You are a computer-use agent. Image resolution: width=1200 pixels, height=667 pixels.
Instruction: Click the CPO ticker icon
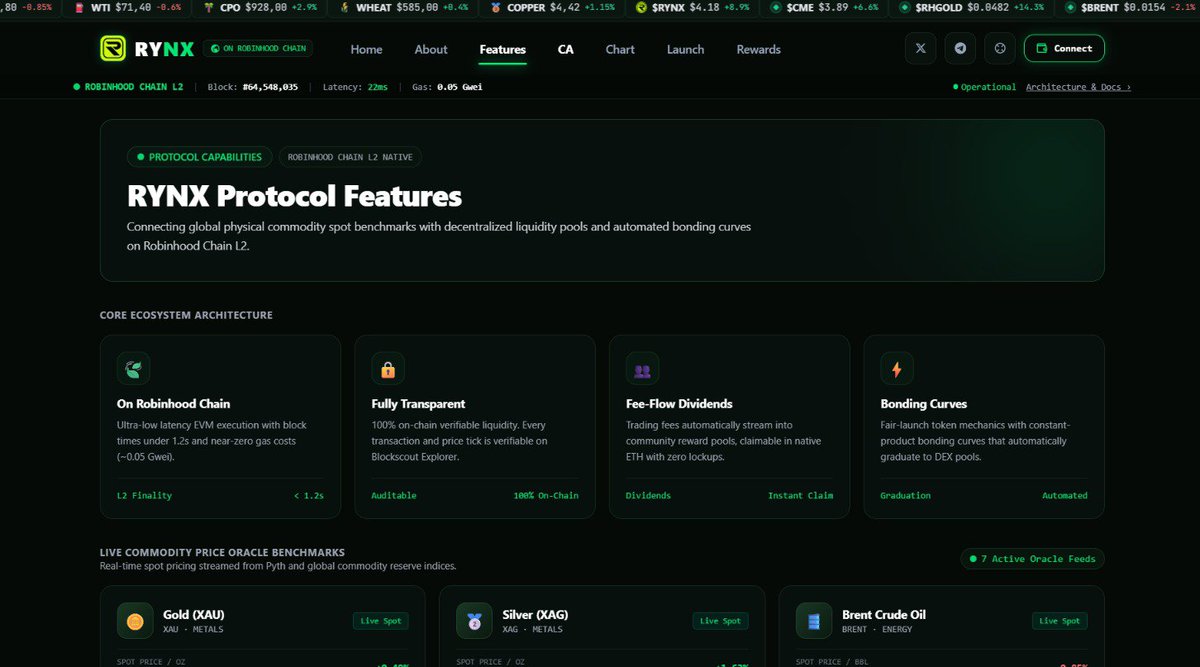point(209,8)
